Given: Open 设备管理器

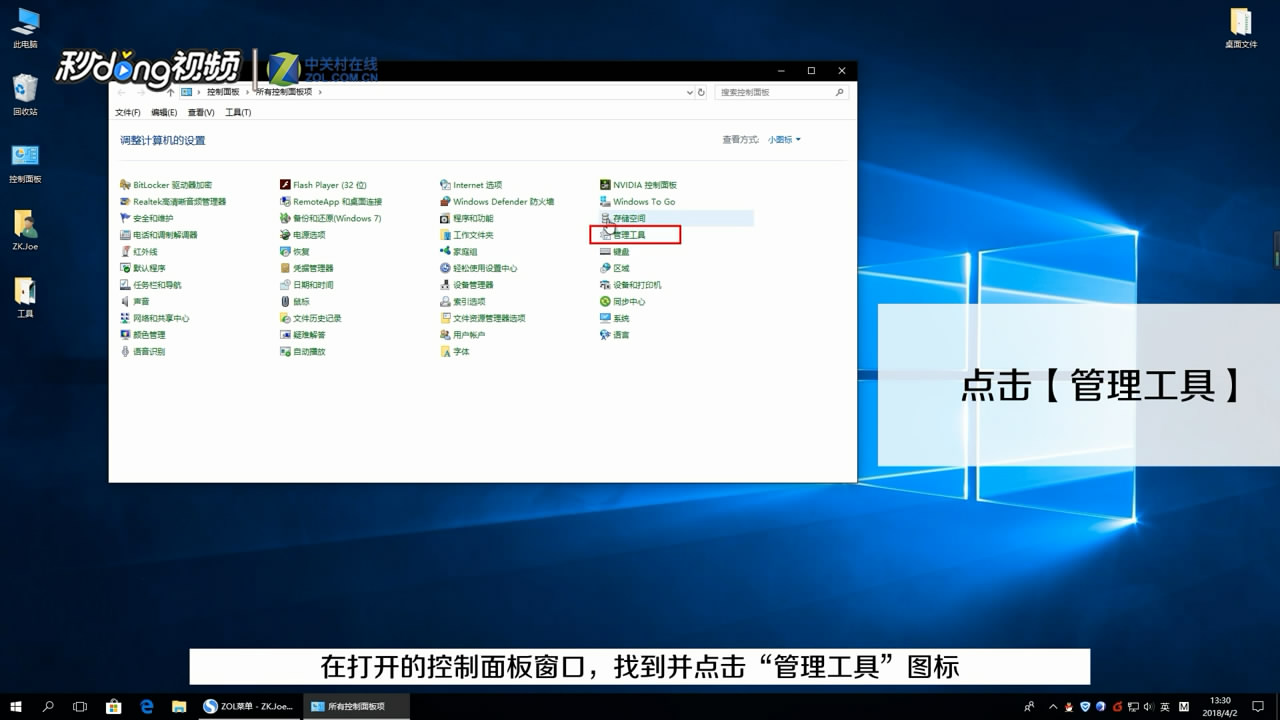Looking at the screenshot, I should pos(467,285).
